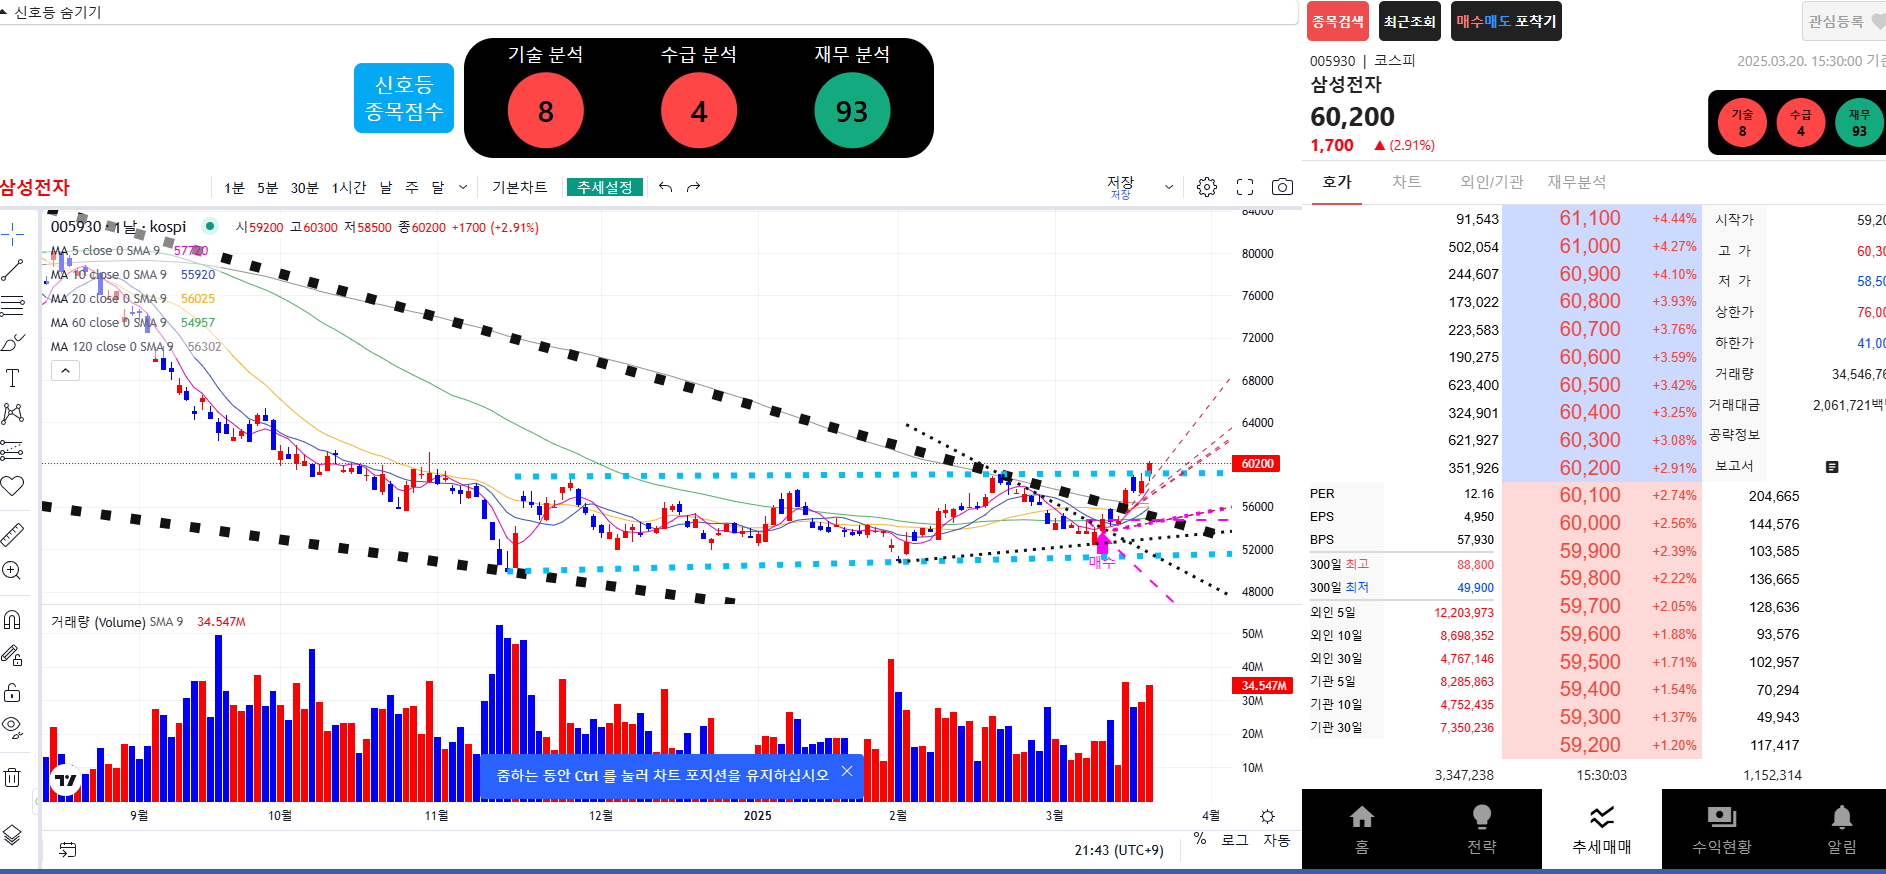The width and height of the screenshot is (1886, 874).
Task: Open 전략 lightbulb in bottom navigation
Action: 1482,830
